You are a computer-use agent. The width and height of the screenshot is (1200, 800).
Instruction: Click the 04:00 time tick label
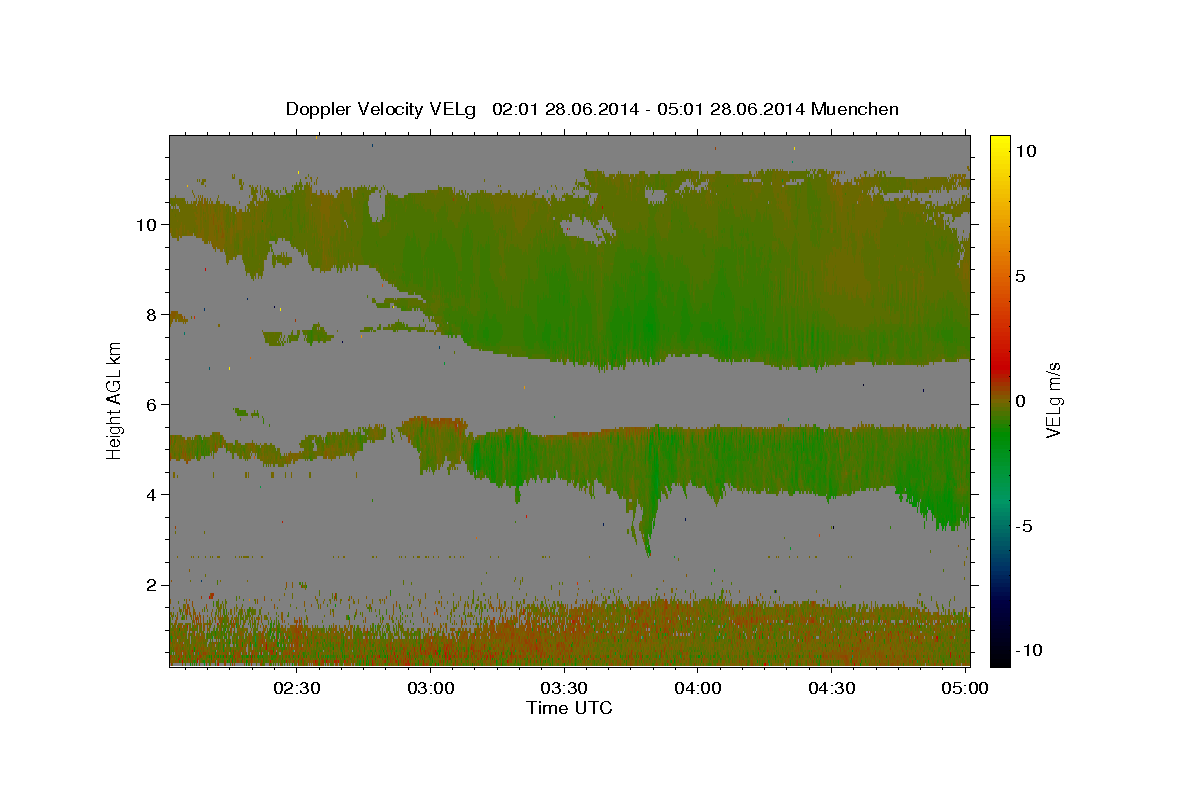click(698, 689)
